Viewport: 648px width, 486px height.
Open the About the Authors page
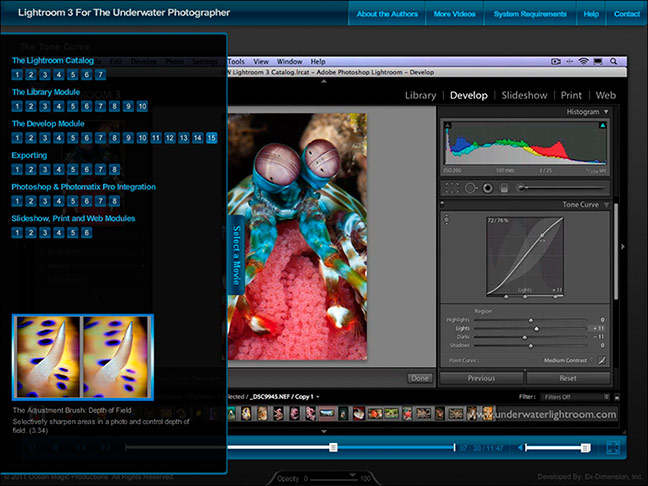click(x=387, y=14)
